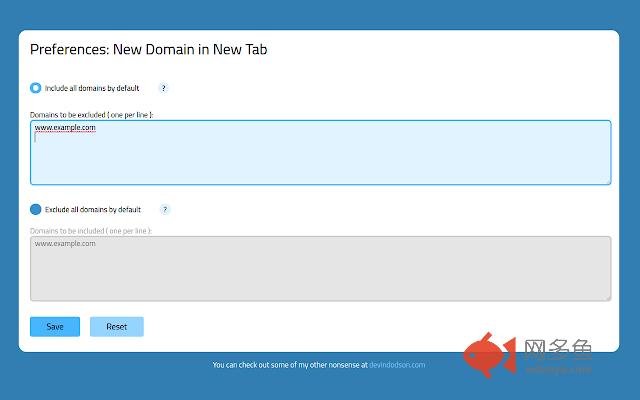The height and width of the screenshot is (400, 640).
Task: Reset the preferences
Action: [x=117, y=327]
